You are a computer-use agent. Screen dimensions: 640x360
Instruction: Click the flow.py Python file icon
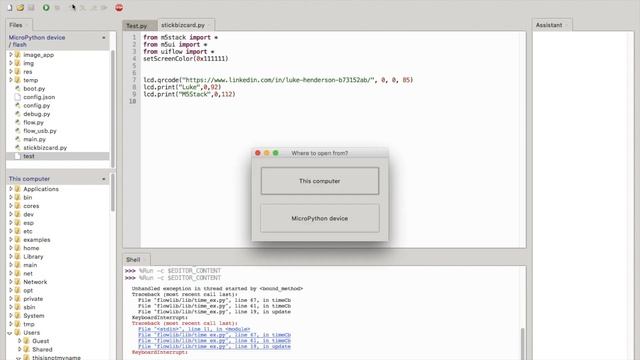18,122
